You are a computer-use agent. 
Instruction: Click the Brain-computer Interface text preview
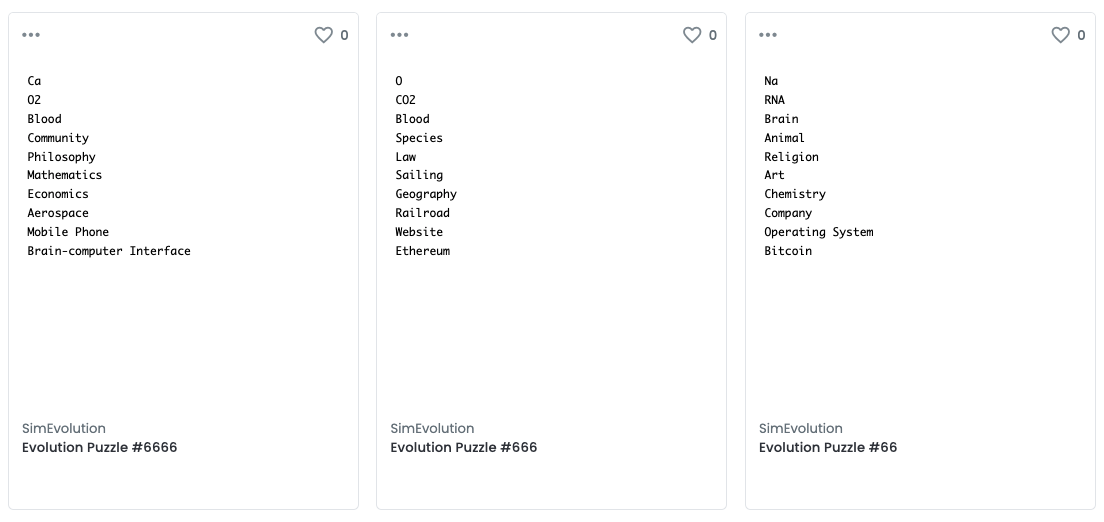109,251
